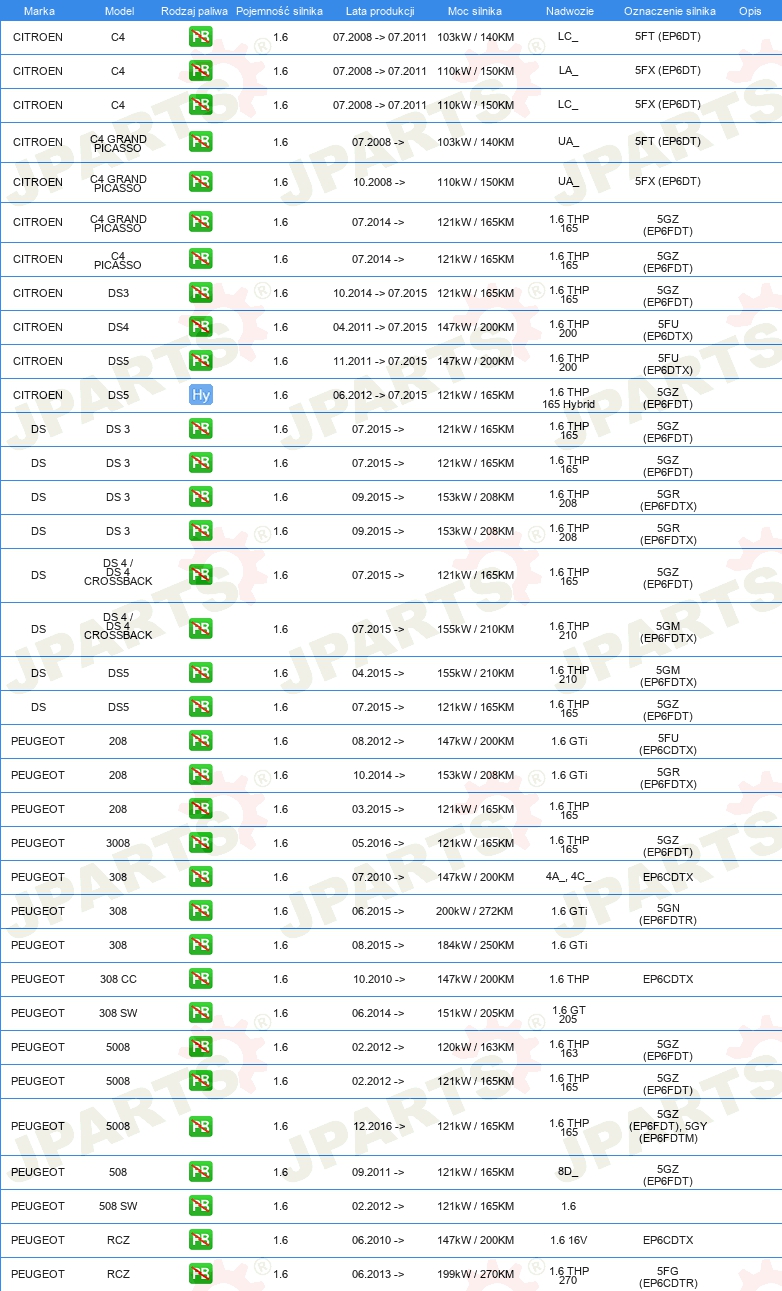Image resolution: width=782 pixels, height=1291 pixels.
Task: Click the 09.2011 -> production years cell
Action: pyautogui.click(x=379, y=1172)
